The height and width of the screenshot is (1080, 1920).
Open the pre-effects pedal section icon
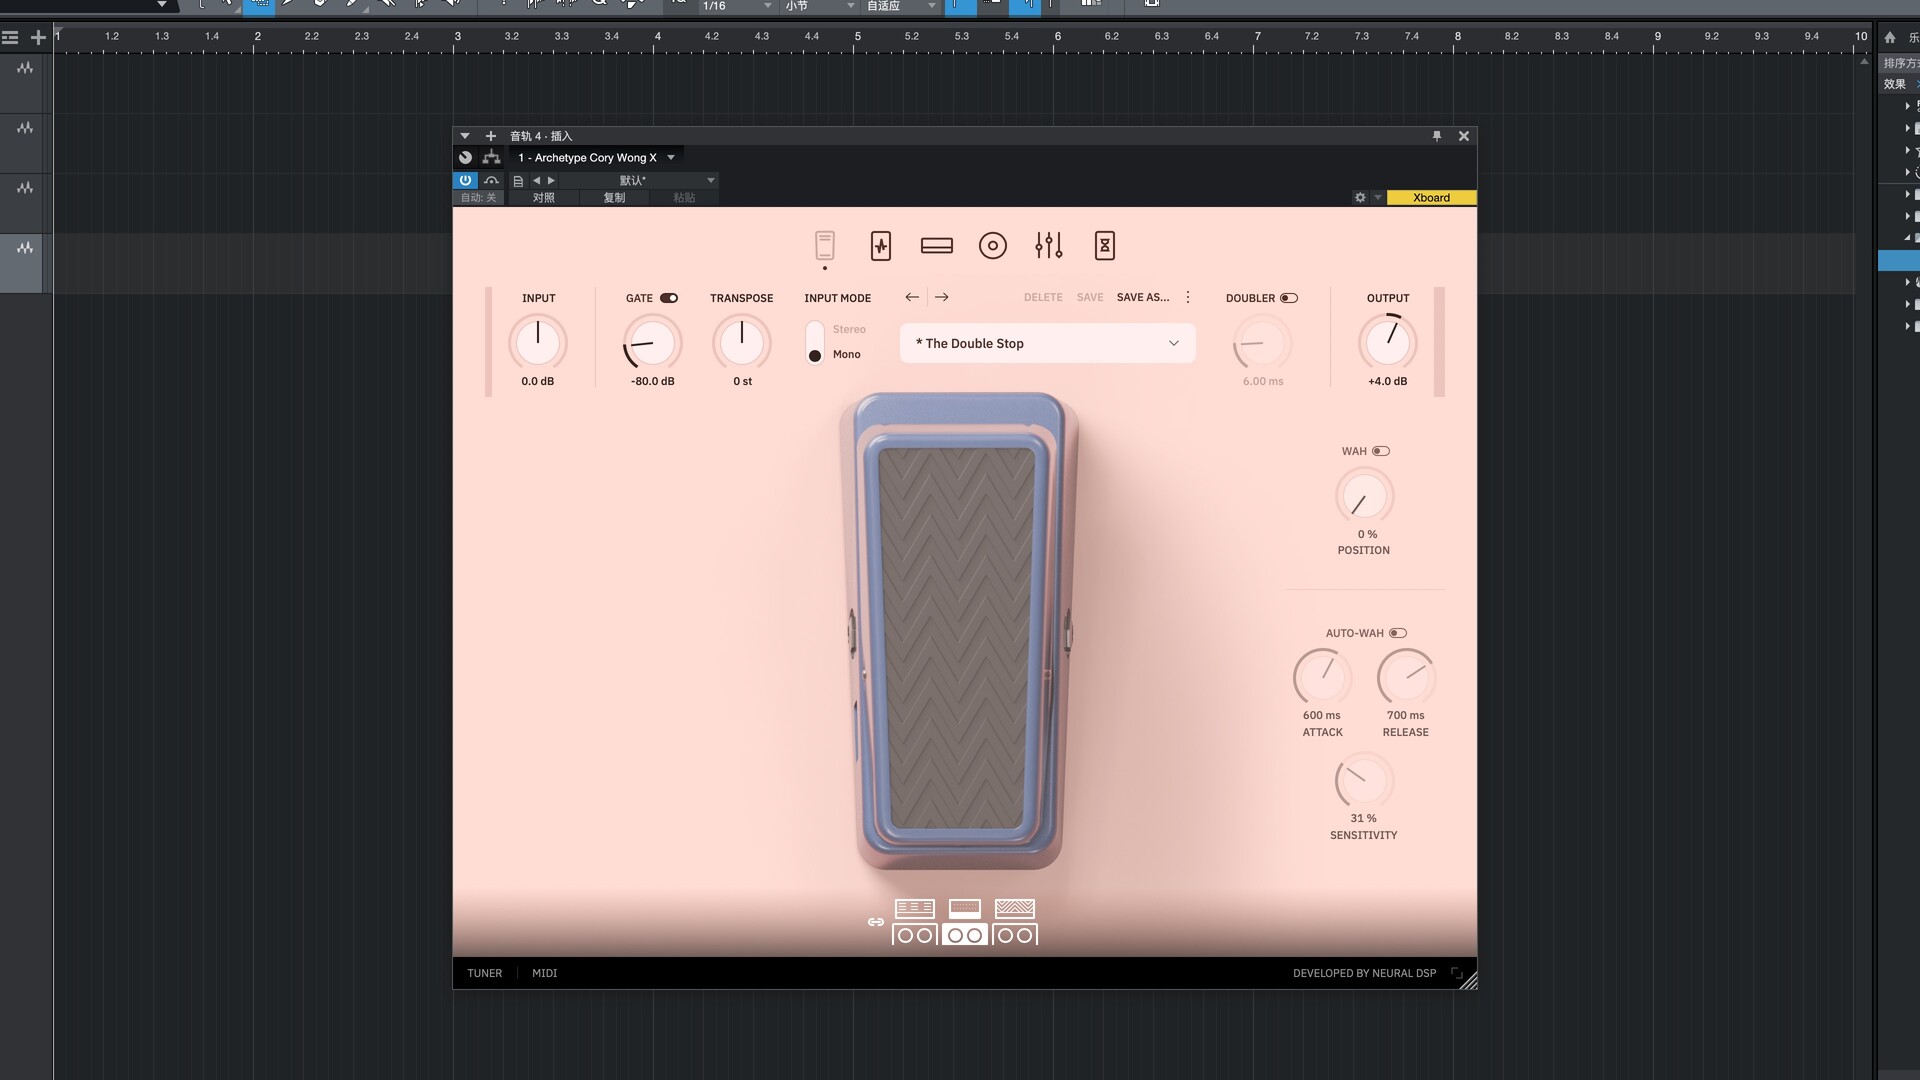pyautogui.click(x=880, y=245)
